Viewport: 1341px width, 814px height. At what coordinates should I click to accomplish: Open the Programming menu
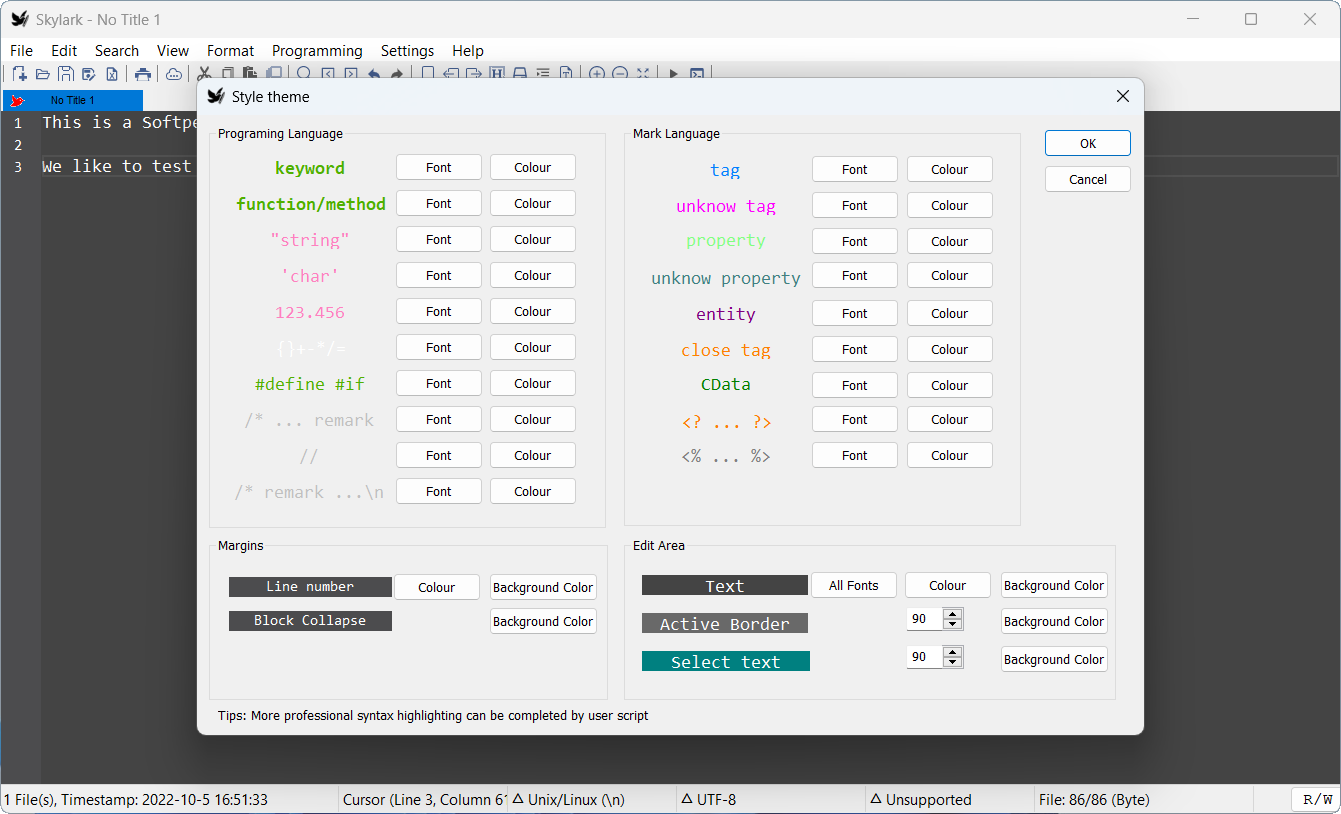(317, 51)
